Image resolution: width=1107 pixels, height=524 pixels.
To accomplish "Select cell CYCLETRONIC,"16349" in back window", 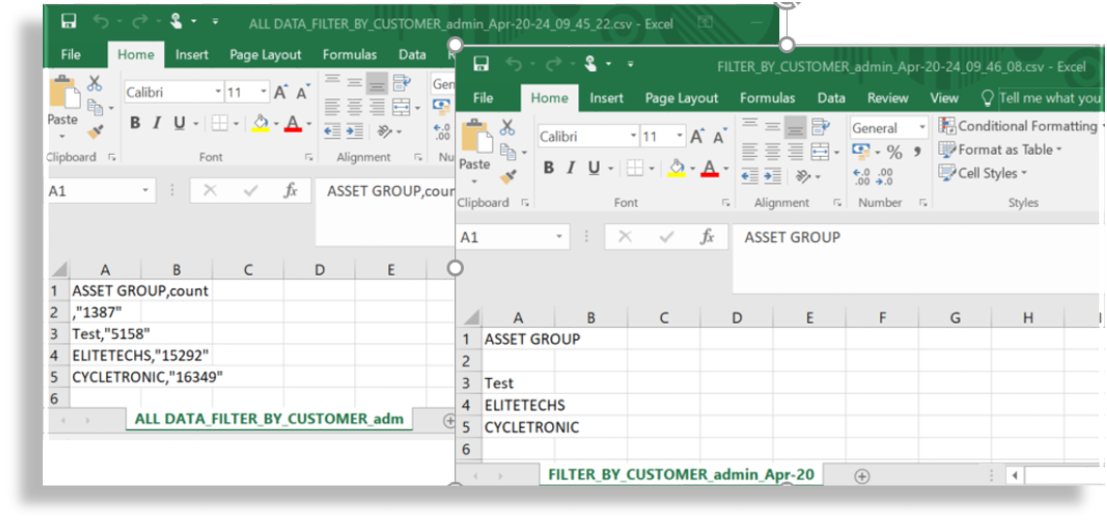I will click(x=106, y=378).
